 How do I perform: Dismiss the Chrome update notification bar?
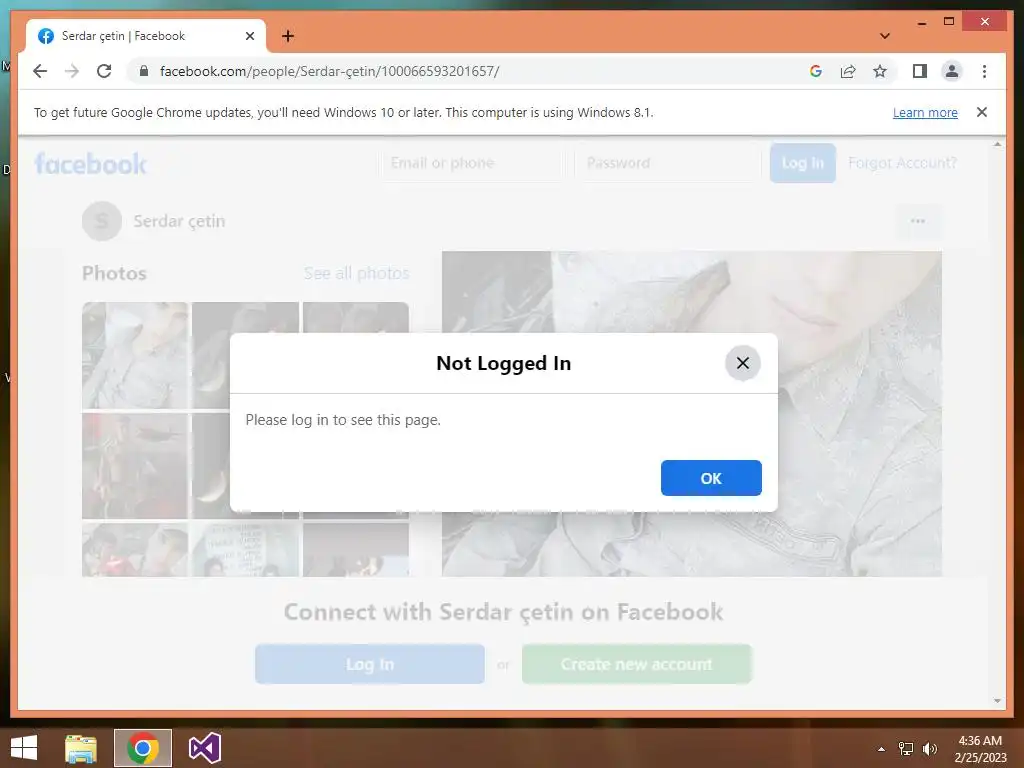tap(982, 112)
